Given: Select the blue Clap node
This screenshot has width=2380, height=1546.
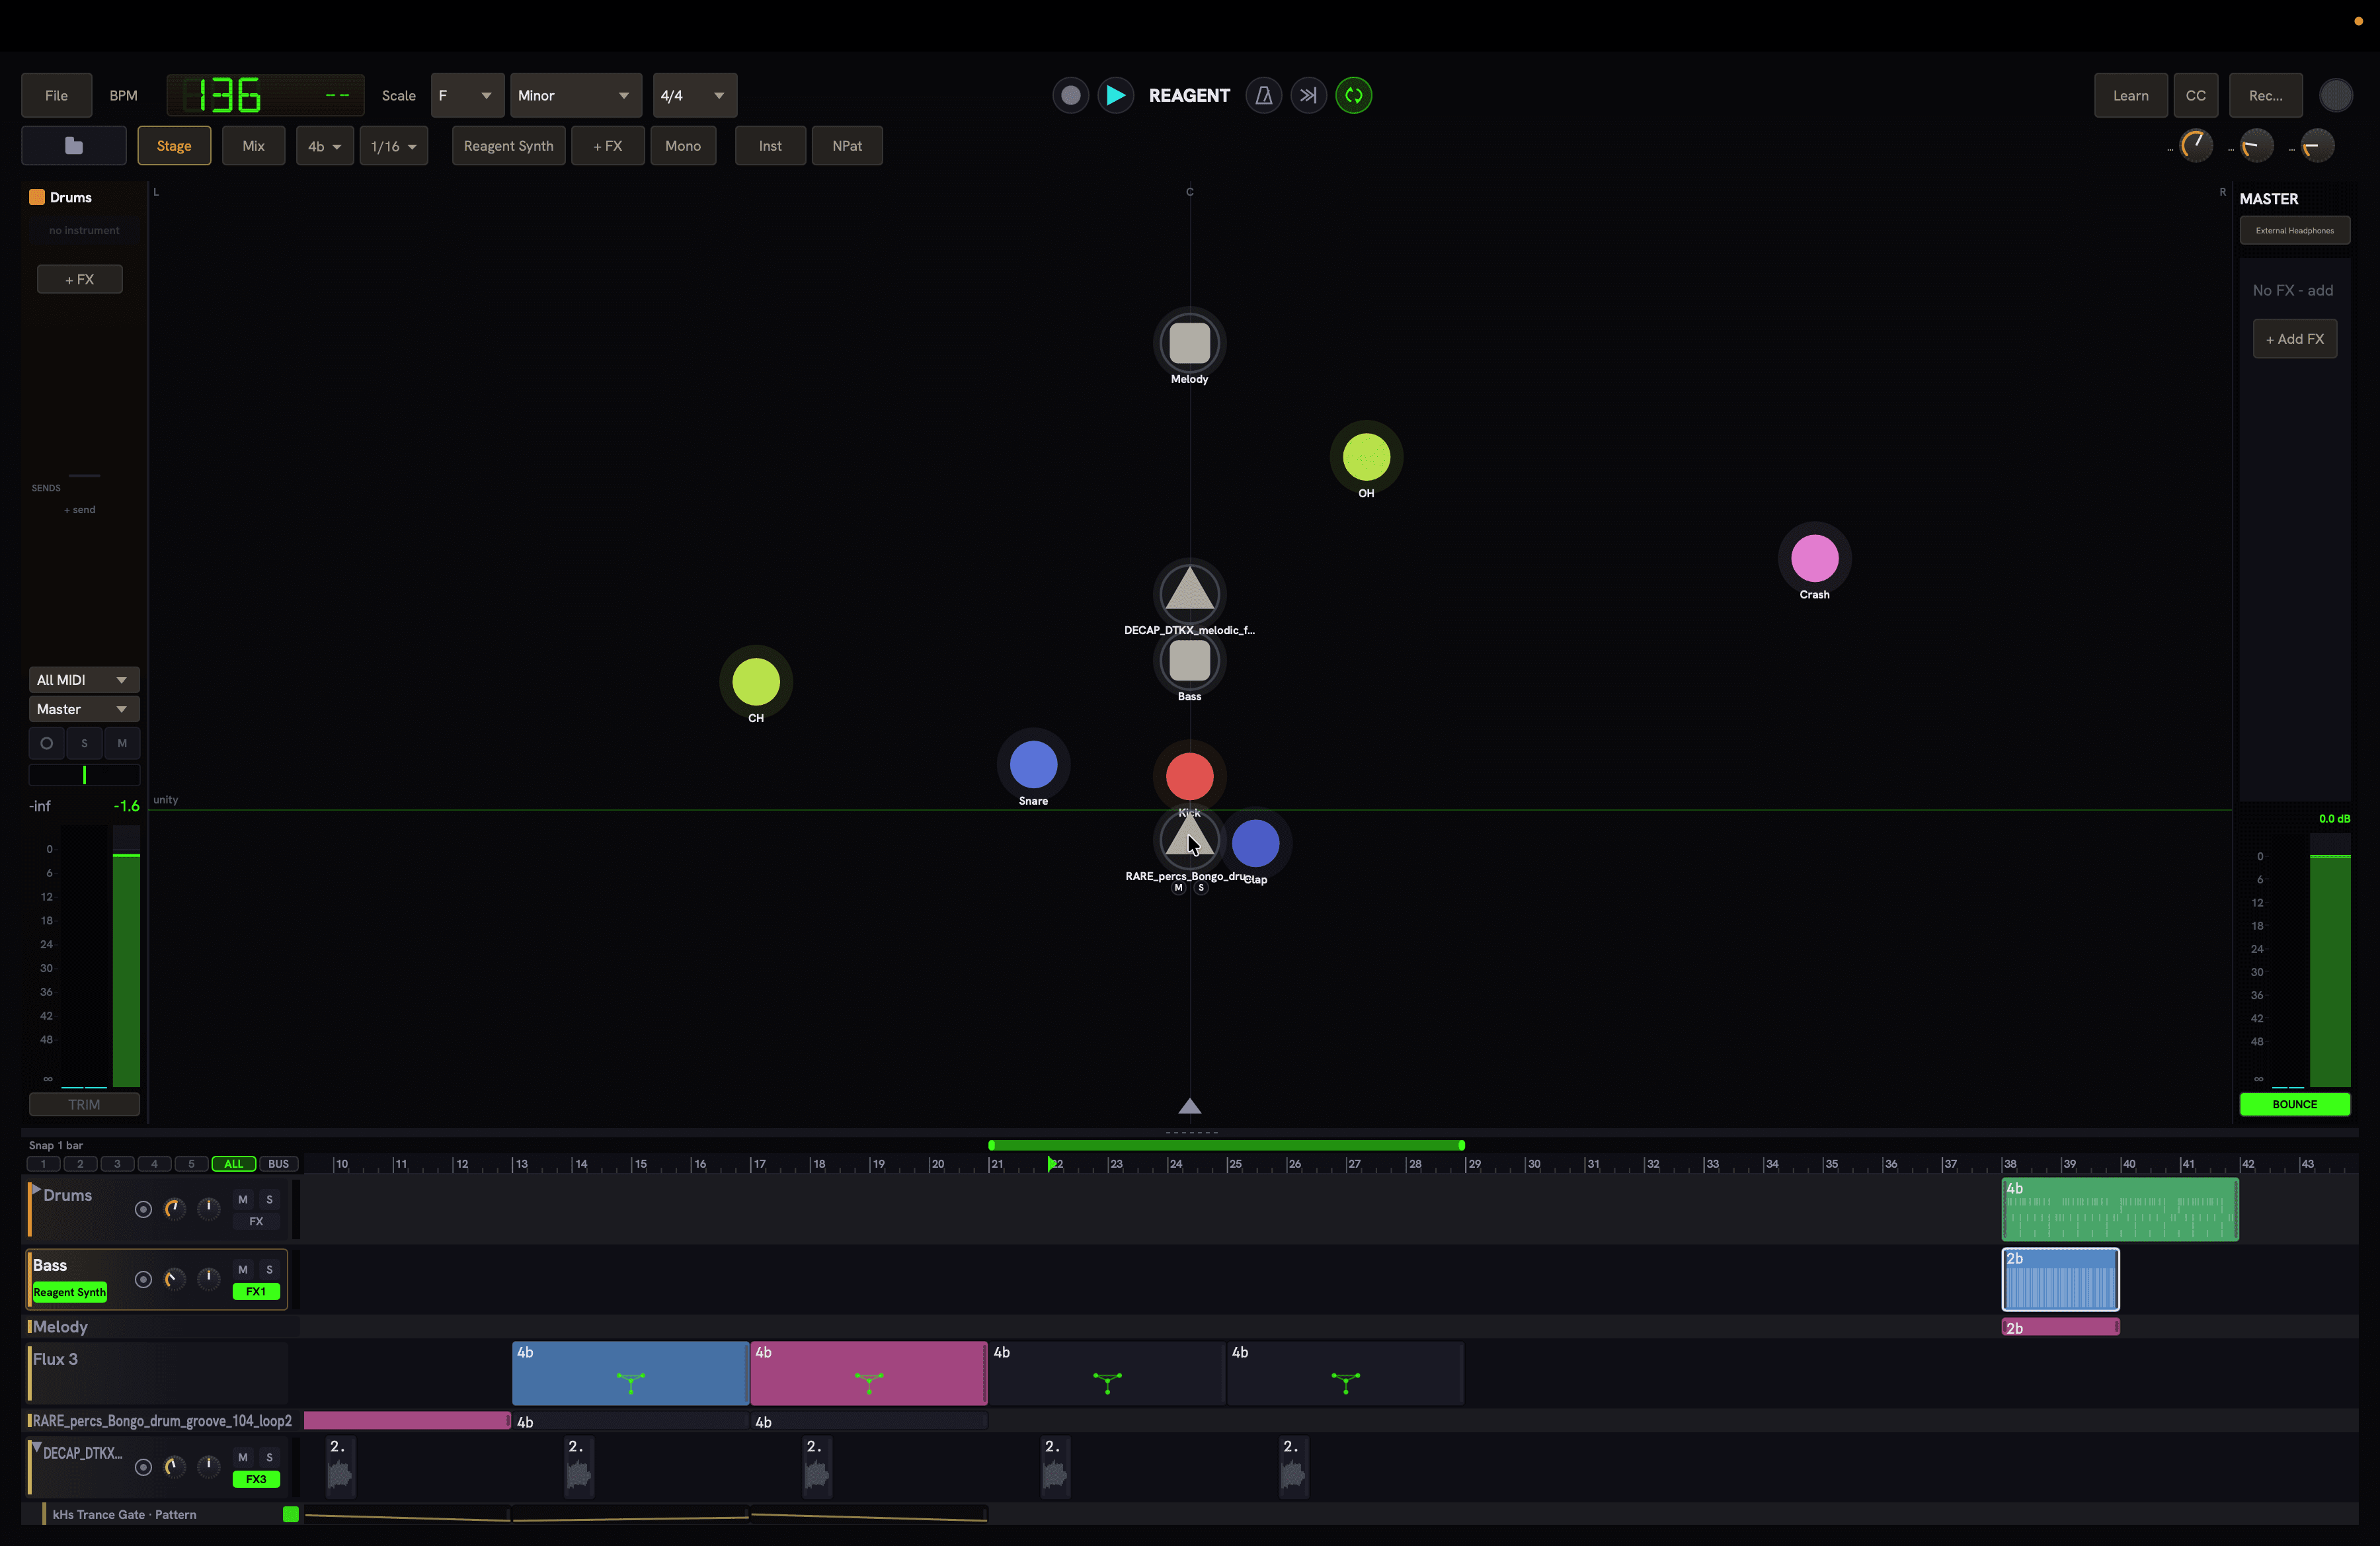Looking at the screenshot, I should 1255,843.
